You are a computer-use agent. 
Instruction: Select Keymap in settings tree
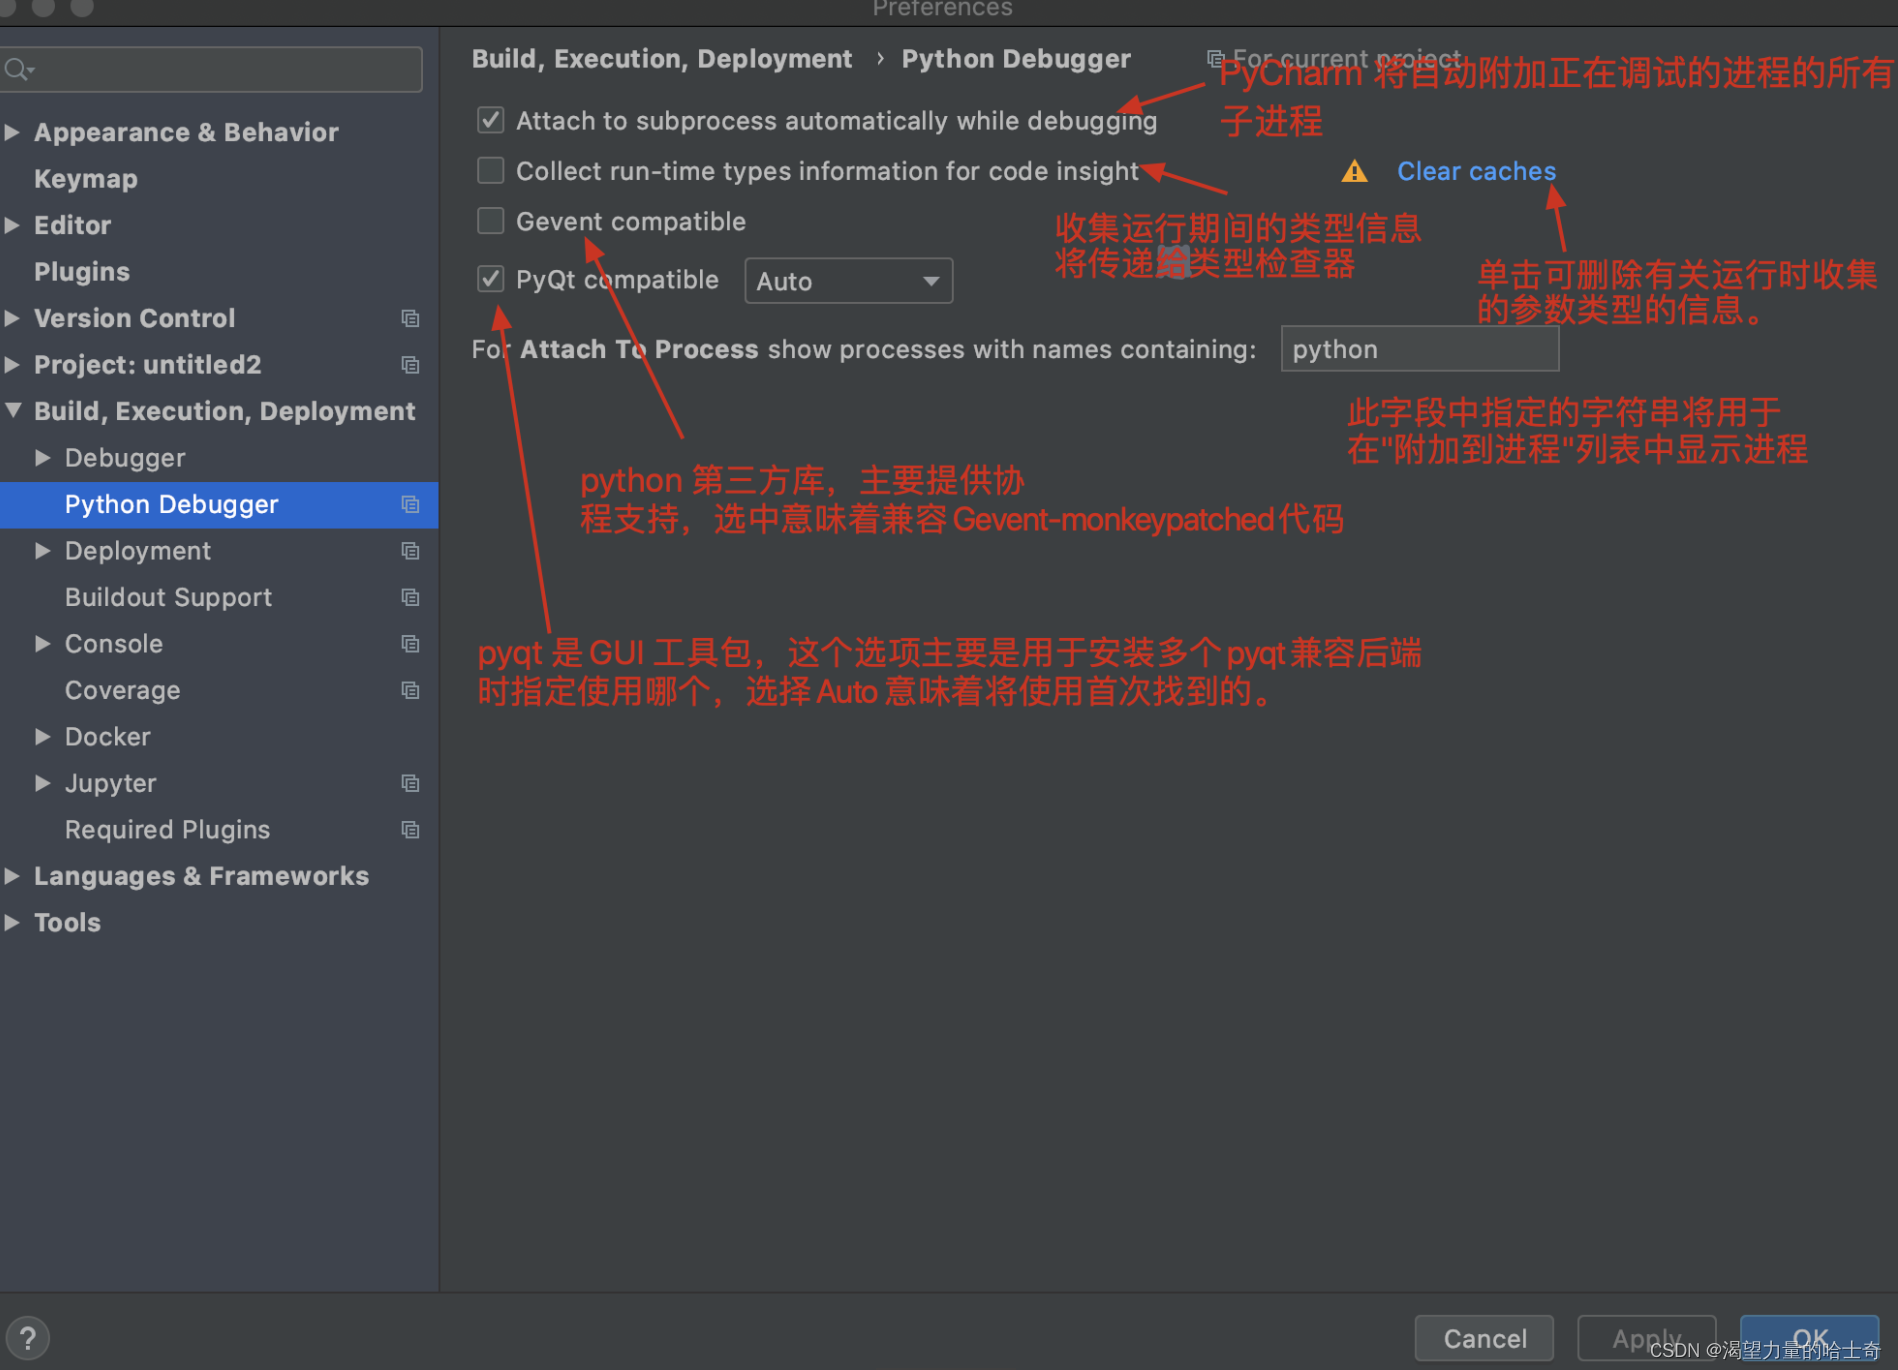[x=86, y=179]
